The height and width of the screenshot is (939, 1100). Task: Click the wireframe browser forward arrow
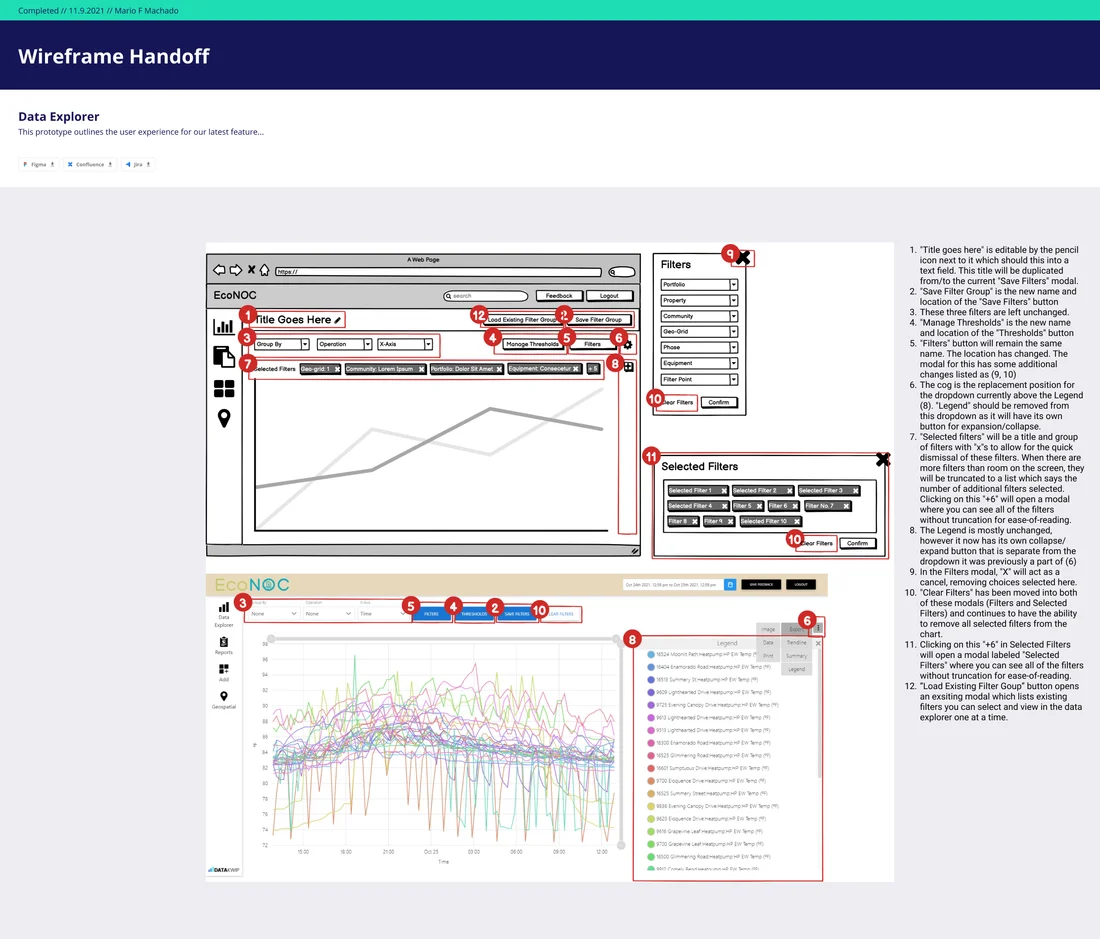(x=236, y=270)
